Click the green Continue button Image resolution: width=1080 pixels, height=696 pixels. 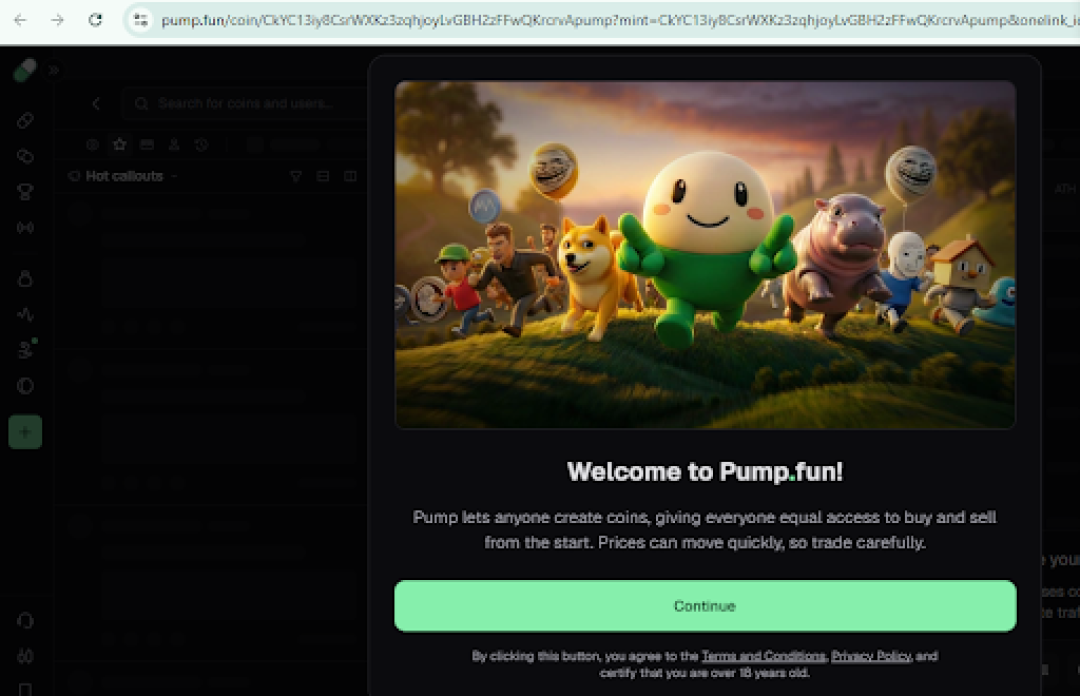705,606
